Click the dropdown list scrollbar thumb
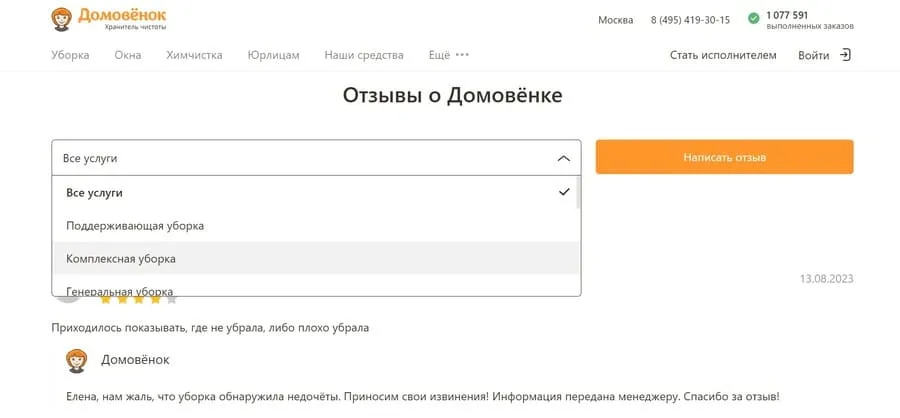Image resolution: width=900 pixels, height=418 pixels. [x=579, y=192]
